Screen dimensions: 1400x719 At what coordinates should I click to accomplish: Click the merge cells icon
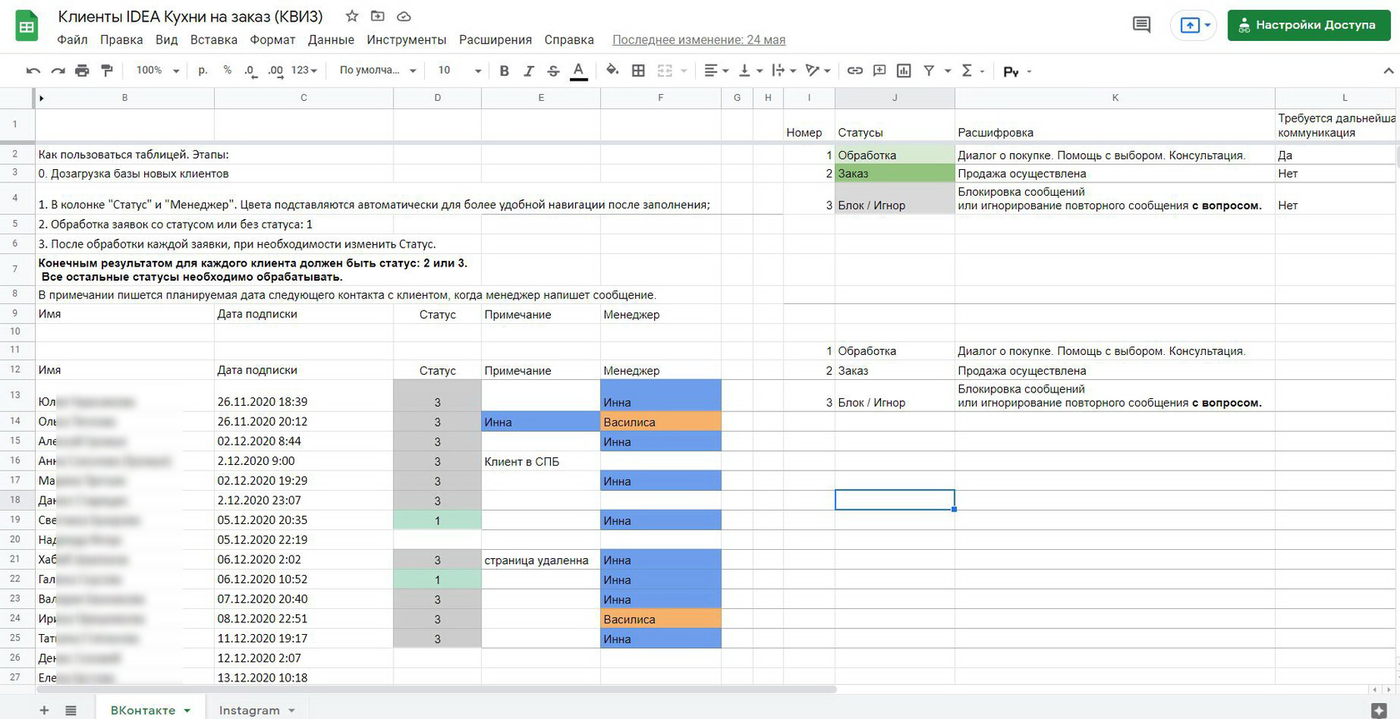662,71
